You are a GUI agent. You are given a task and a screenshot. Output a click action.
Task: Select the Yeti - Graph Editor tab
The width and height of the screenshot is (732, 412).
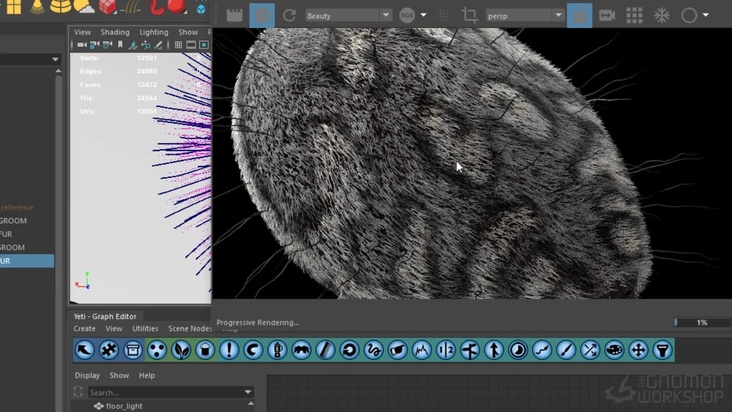click(105, 316)
